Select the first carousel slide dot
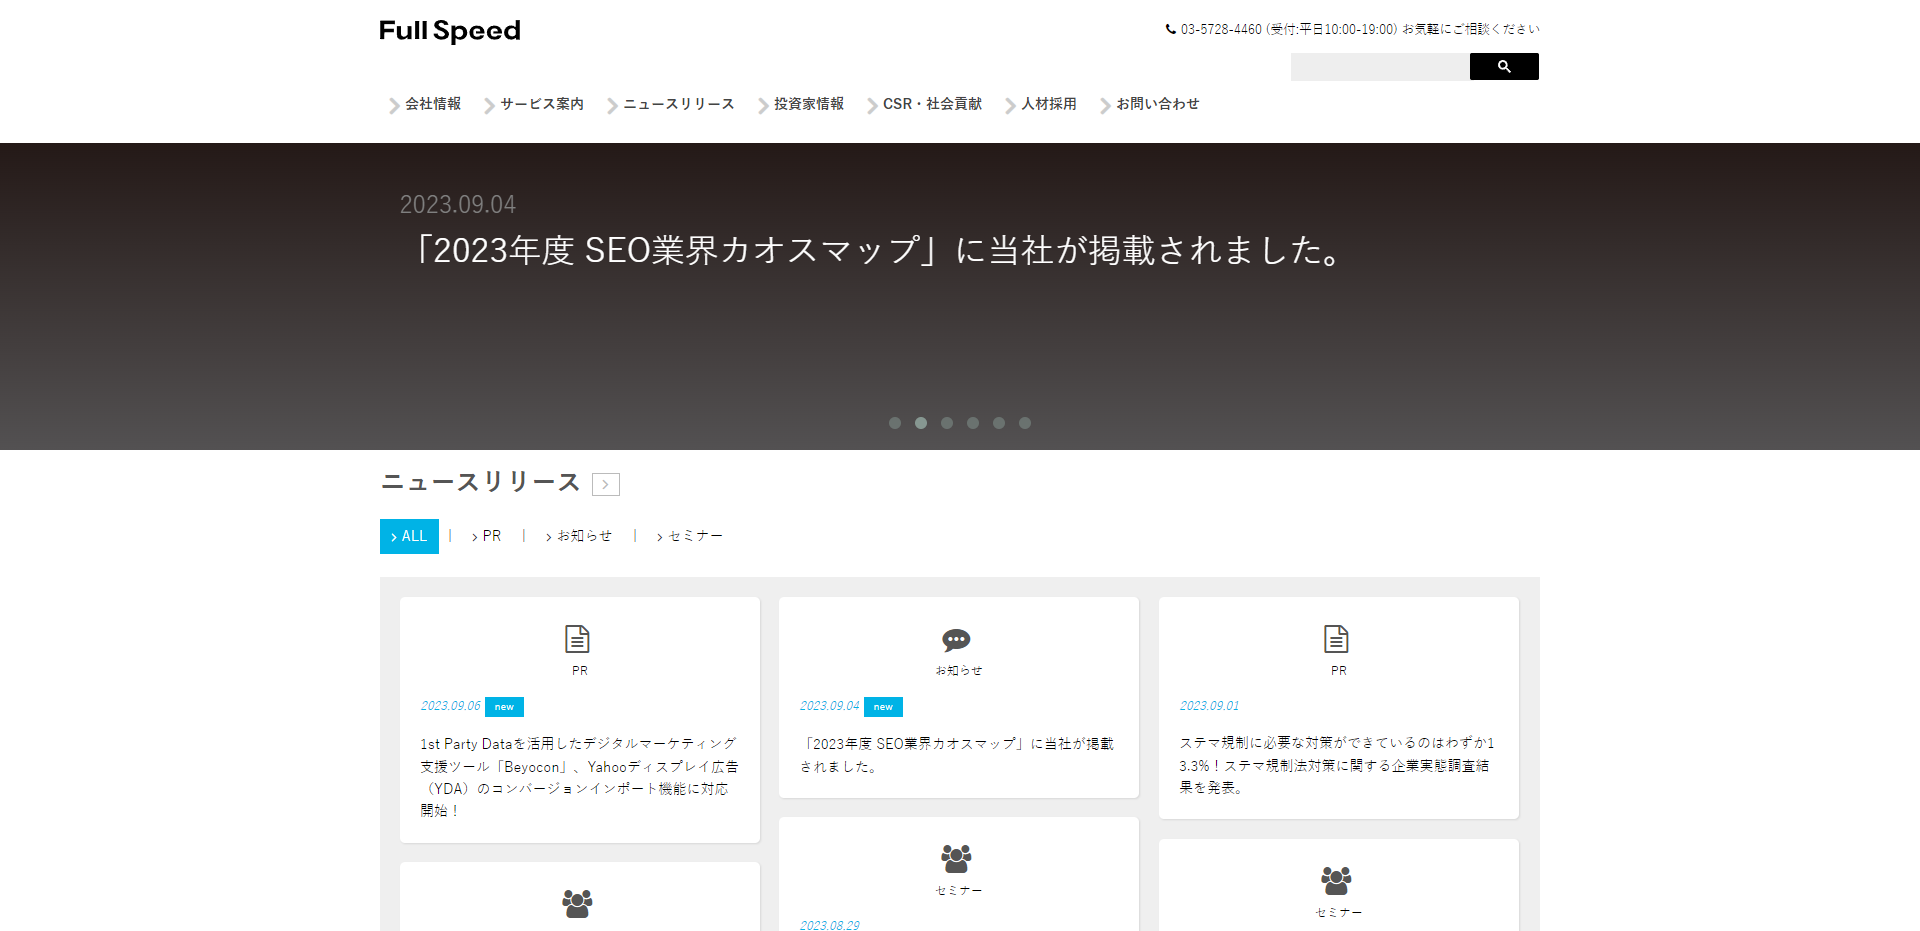Viewport: 1920px width, 931px height. pyautogui.click(x=895, y=423)
